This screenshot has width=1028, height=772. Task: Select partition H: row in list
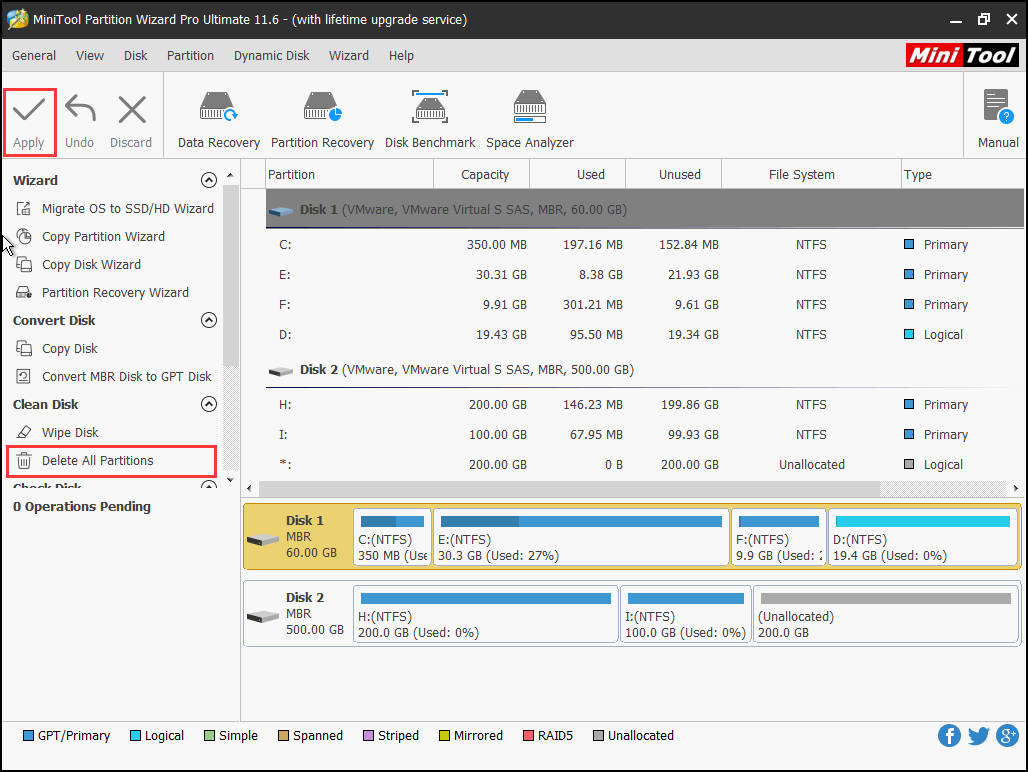pos(644,404)
